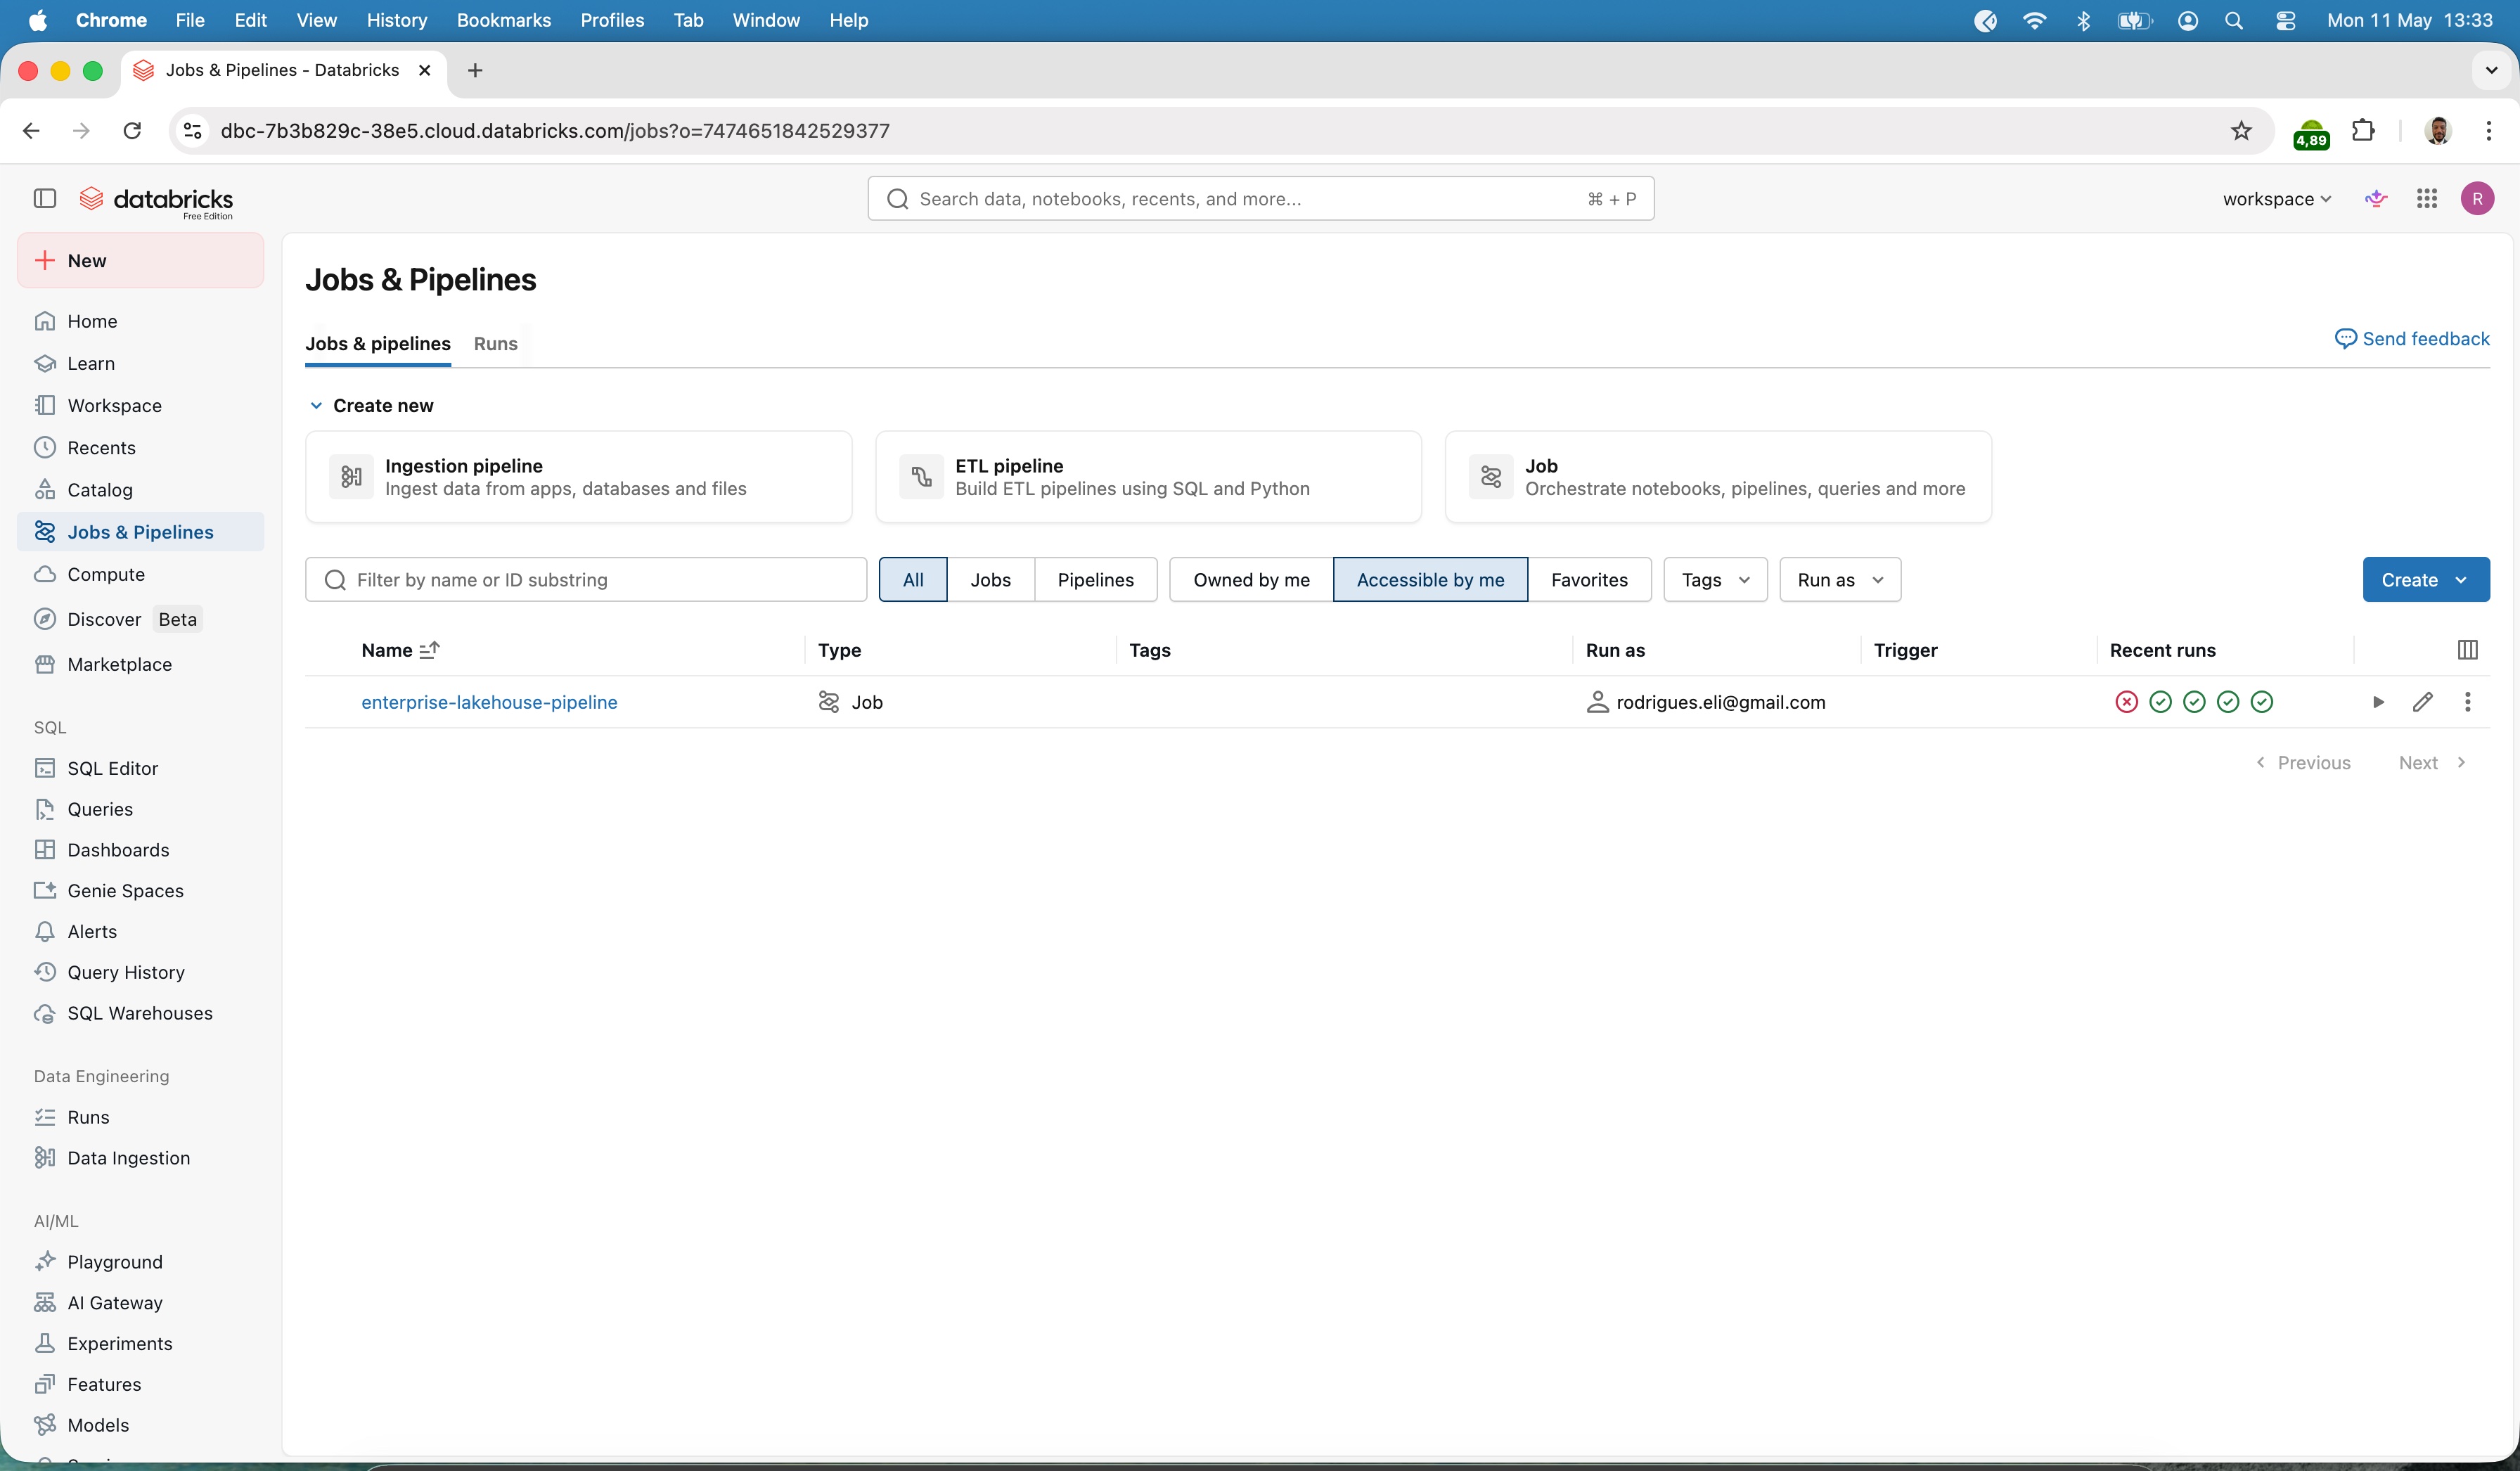Open the Run as filter dropdown
This screenshot has width=2520, height=1471.
[1840, 580]
